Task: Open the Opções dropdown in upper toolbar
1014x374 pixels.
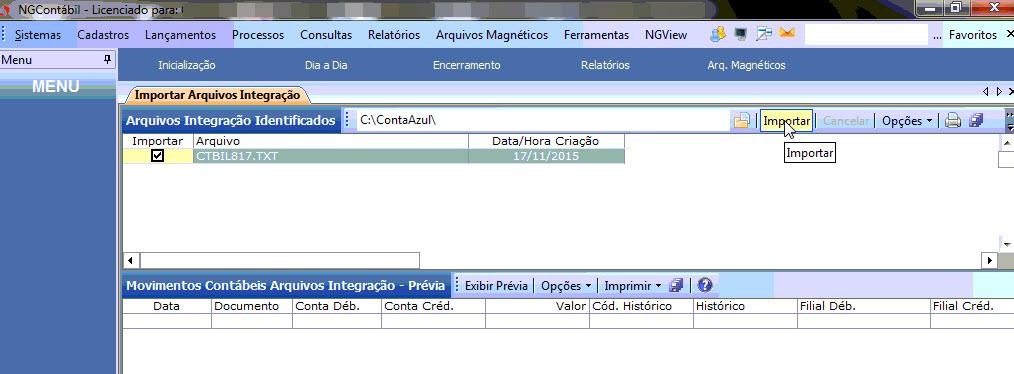Action: click(907, 121)
